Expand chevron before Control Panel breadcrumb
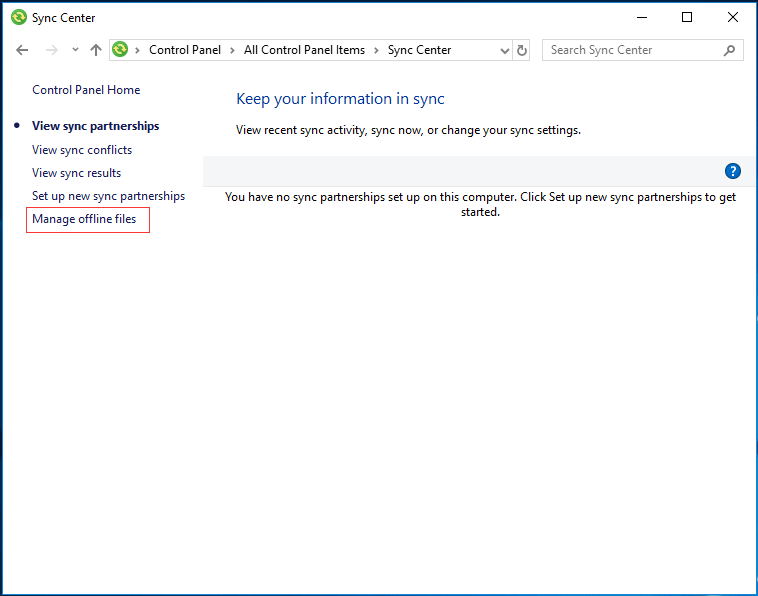The image size is (758, 596). coord(137,50)
